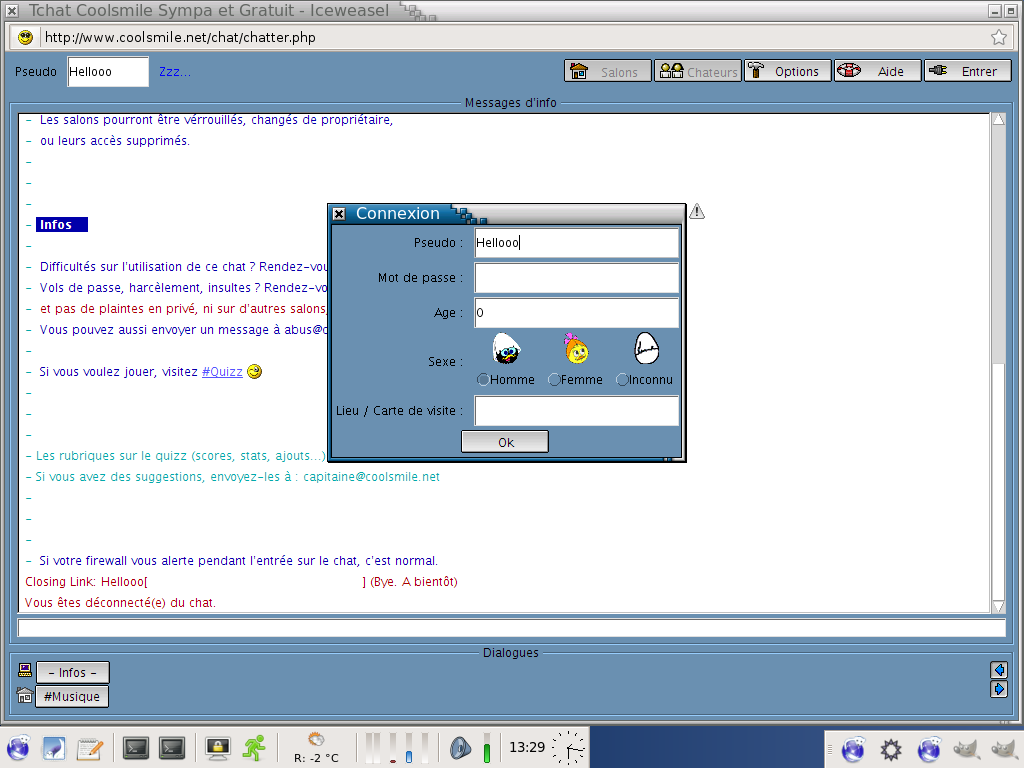Screen dimensions: 1024x768
Task: Click the chat message input line
Action: point(511,628)
